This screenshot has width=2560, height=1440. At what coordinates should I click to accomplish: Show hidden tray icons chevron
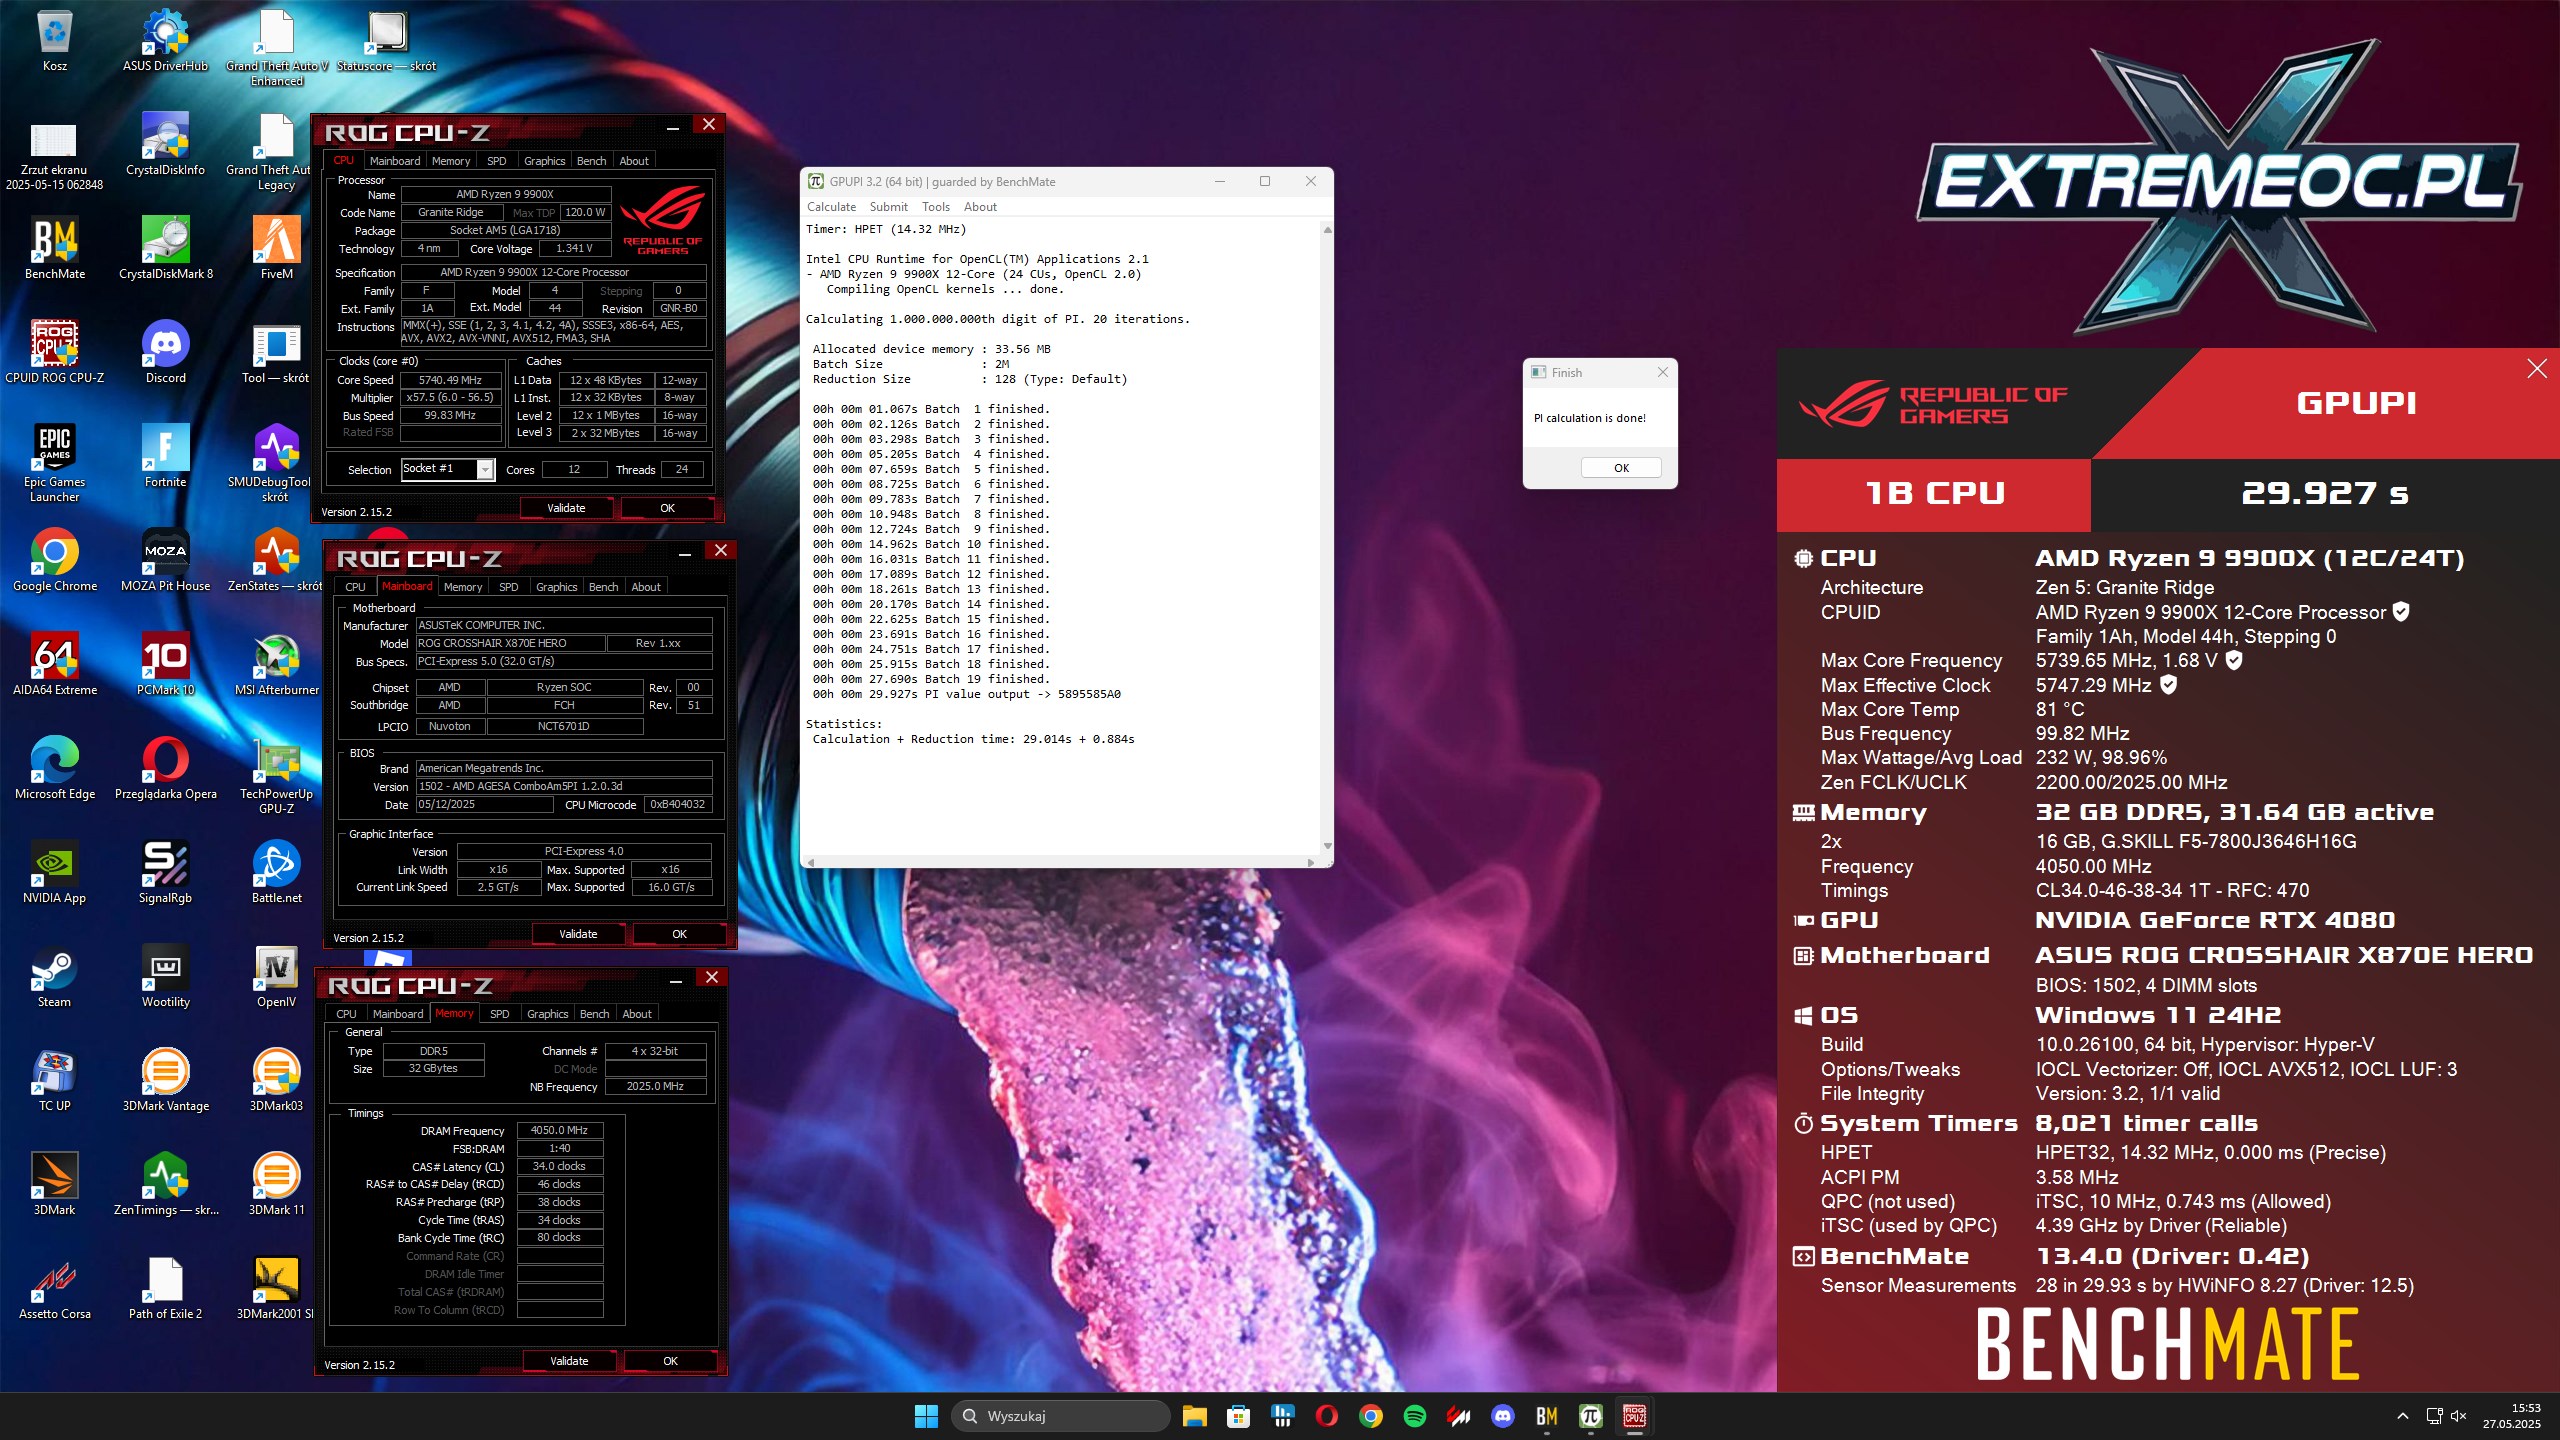click(2403, 1416)
